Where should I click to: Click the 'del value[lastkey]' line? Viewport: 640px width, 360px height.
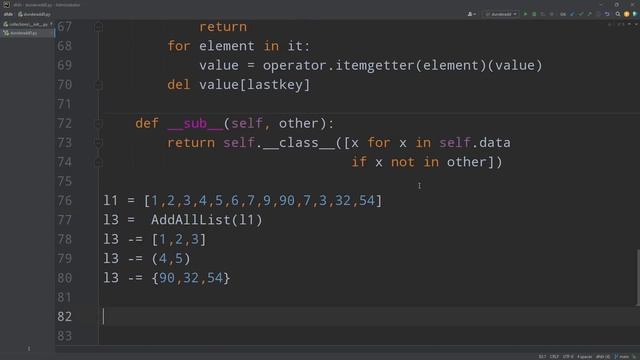[239, 85]
